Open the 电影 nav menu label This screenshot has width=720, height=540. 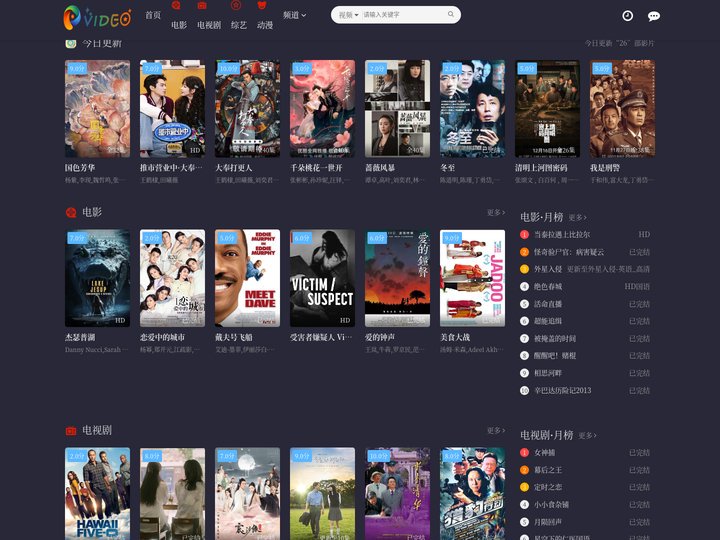(x=179, y=25)
